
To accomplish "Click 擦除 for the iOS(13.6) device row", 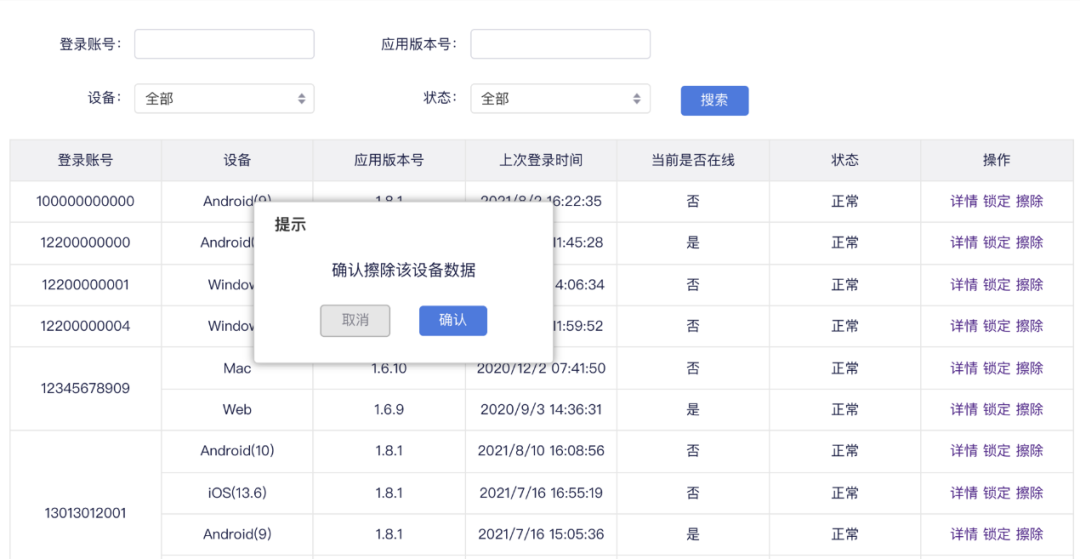I will tap(1029, 493).
